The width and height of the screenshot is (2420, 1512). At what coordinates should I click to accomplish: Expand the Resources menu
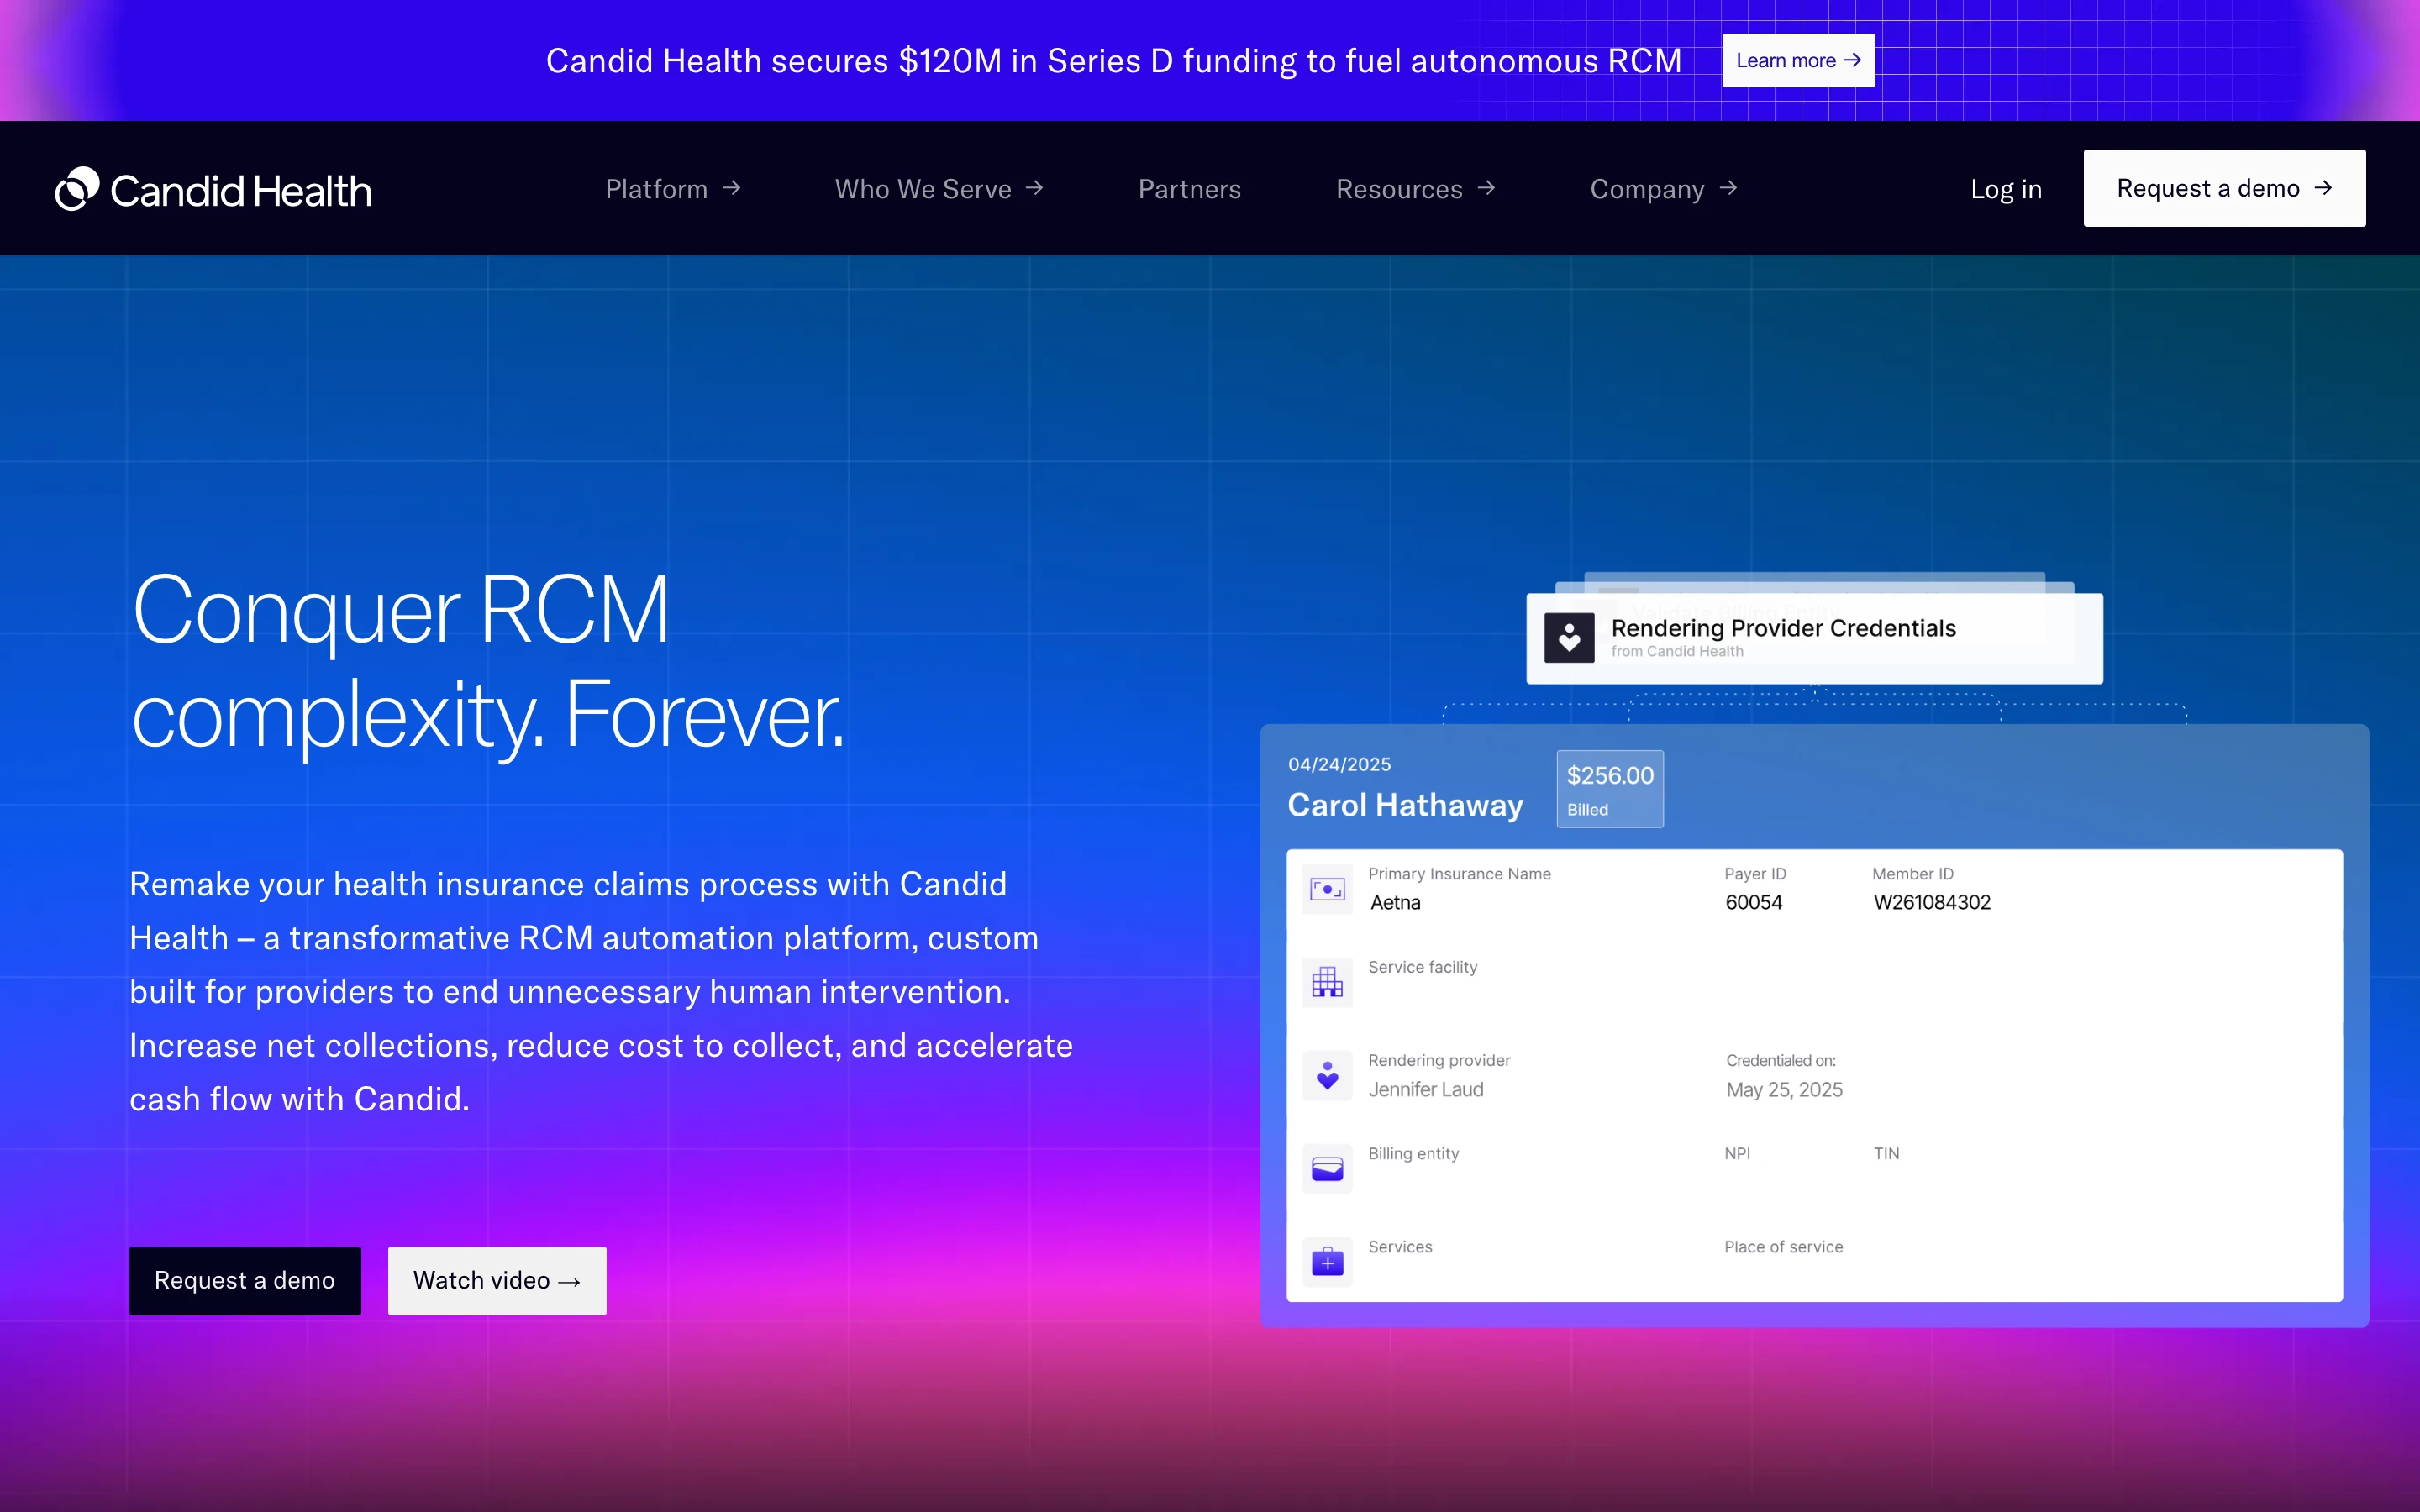pos(1415,189)
